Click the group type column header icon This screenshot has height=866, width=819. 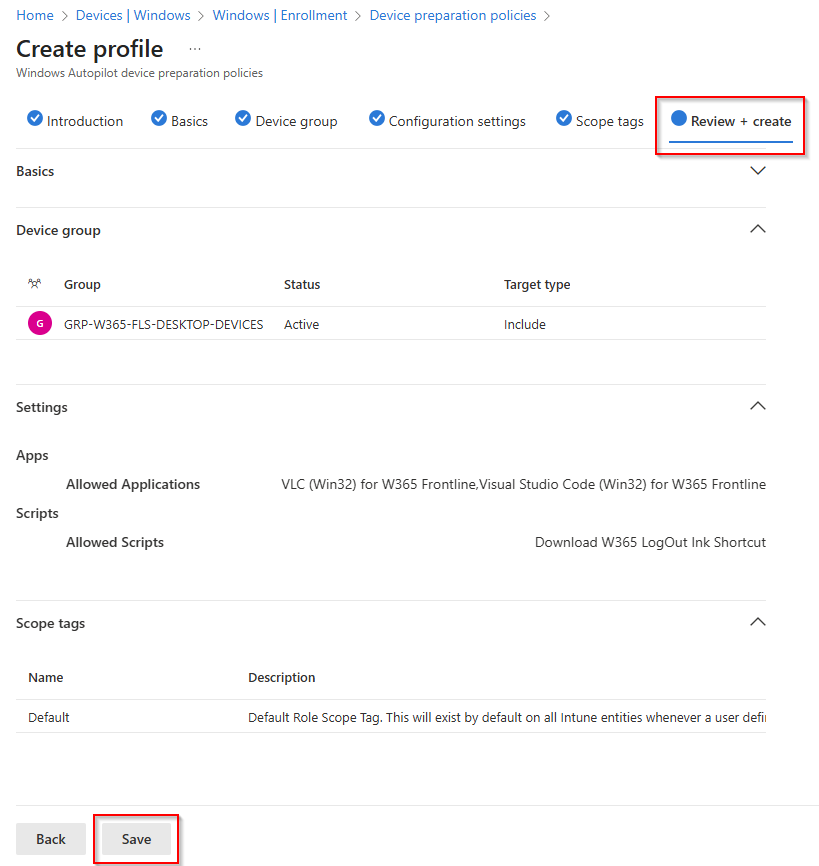34,284
